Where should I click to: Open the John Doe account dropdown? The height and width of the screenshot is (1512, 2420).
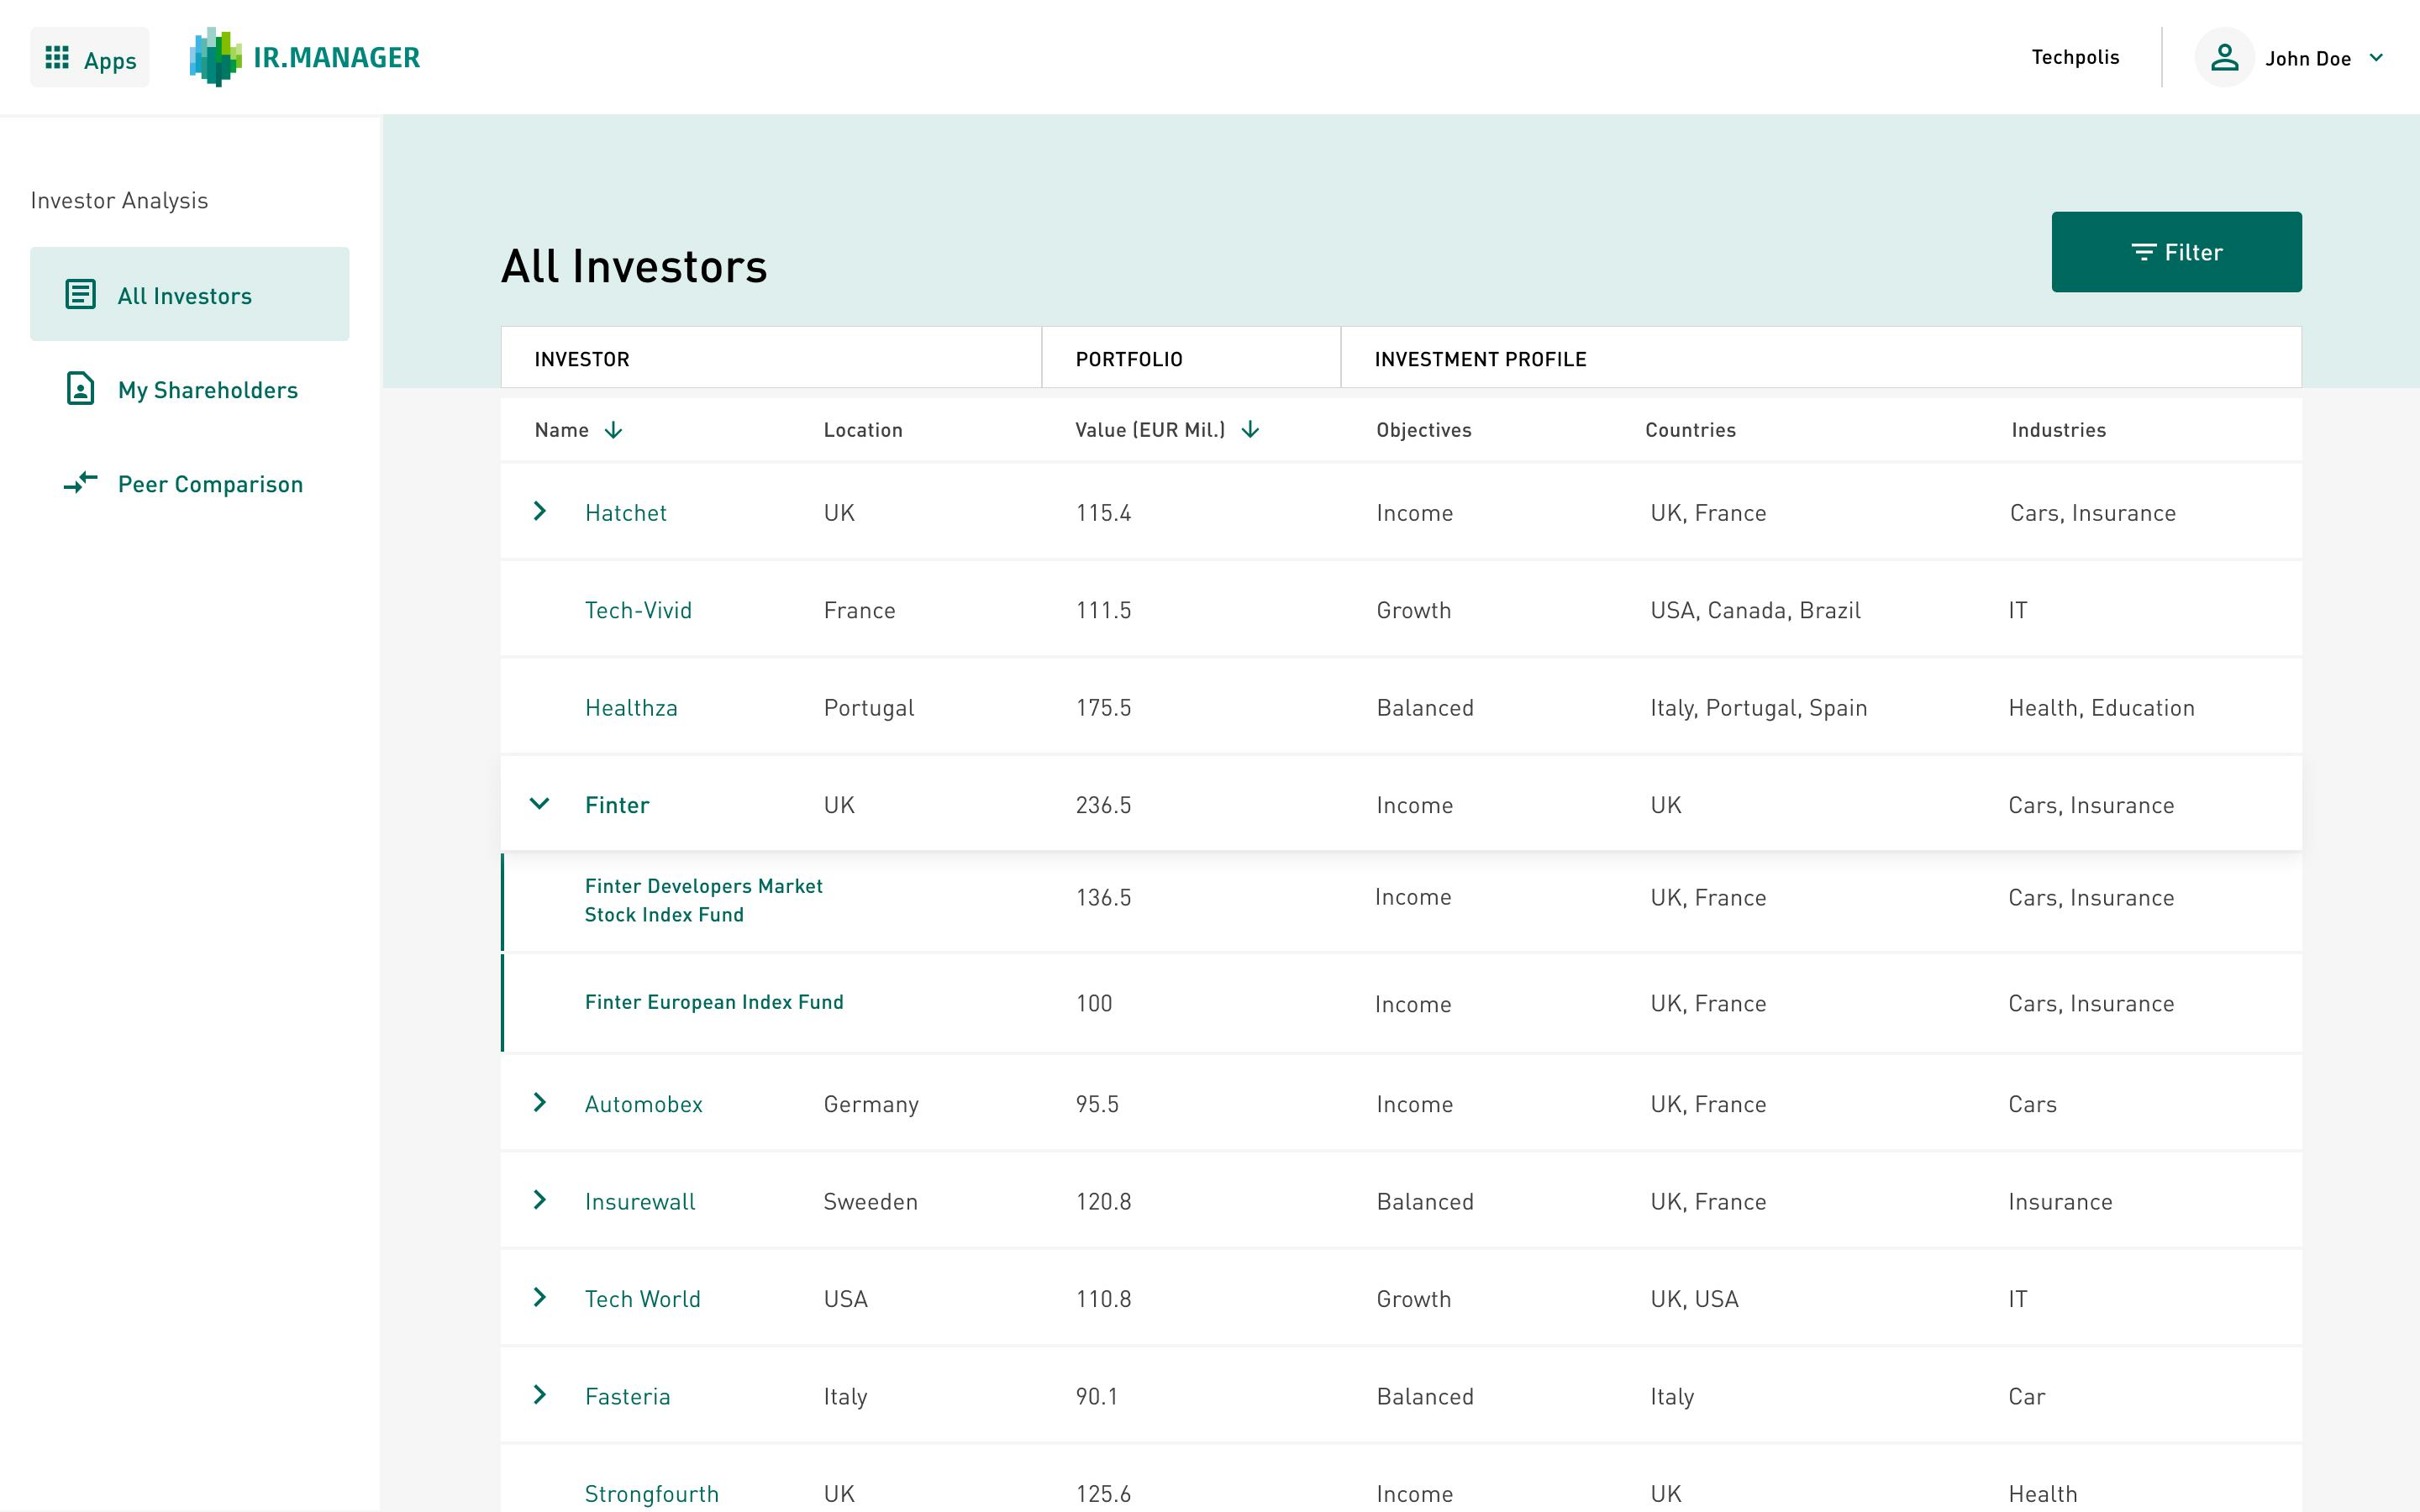pyautogui.click(x=2378, y=58)
